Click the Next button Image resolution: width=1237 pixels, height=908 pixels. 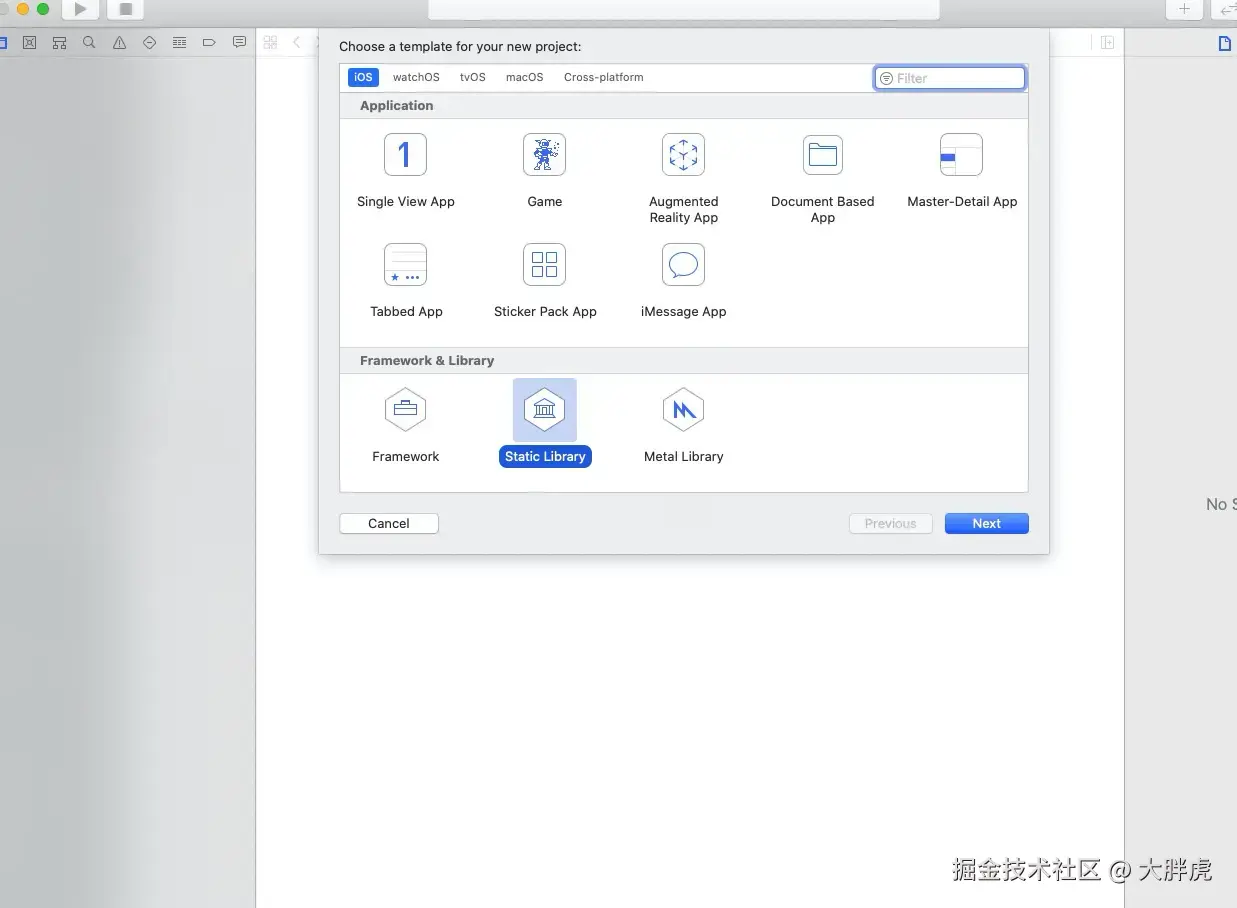tap(986, 523)
